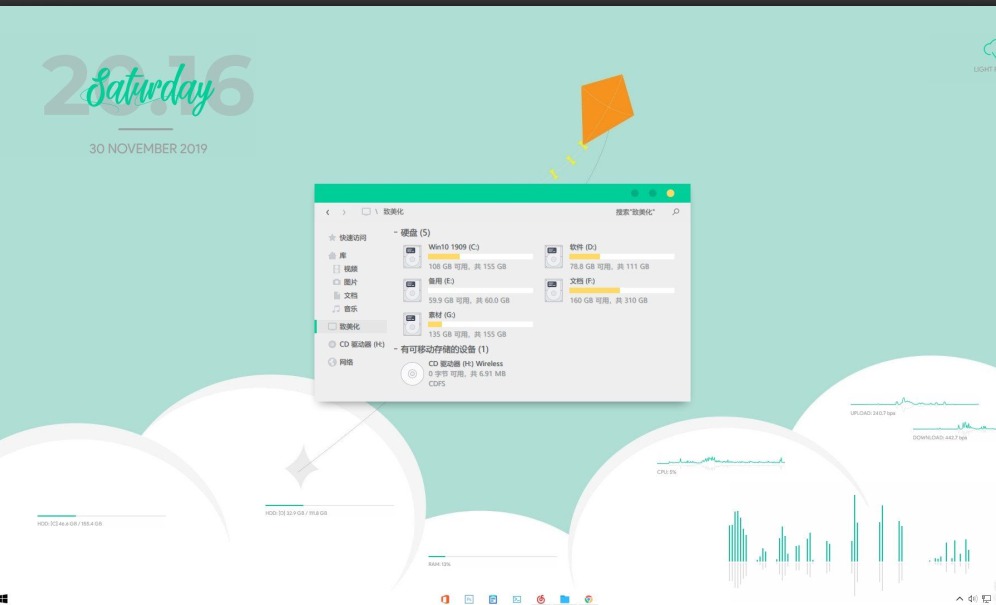Open the terminal-style app icon in taskbar

coord(516,599)
